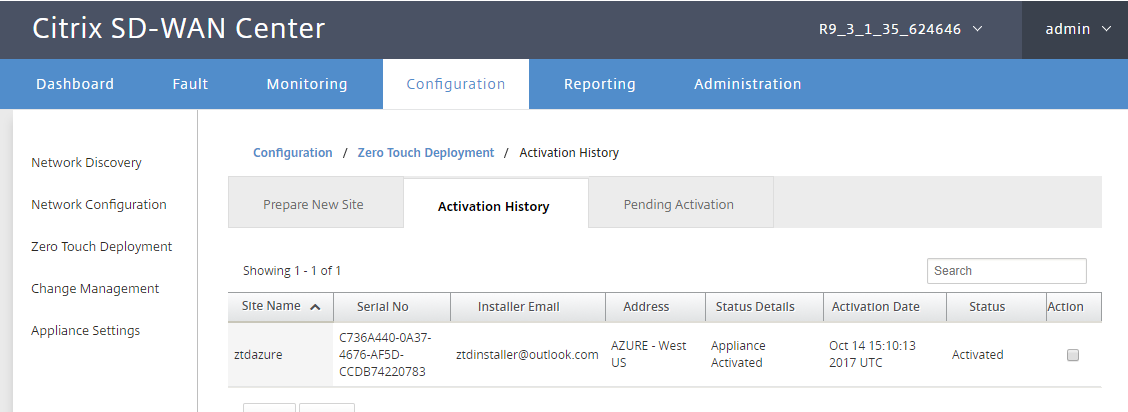Screen dimensions: 1128x412
Task: Click the Site Name sort arrow icon
Action: pos(315,307)
